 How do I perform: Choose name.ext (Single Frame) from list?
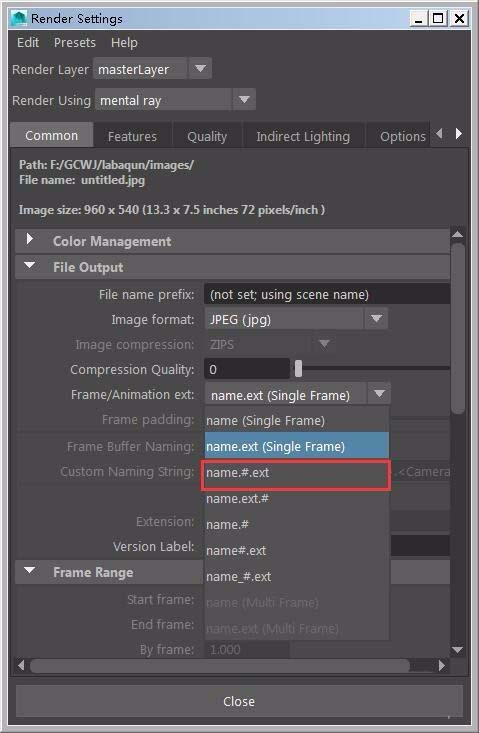click(297, 446)
